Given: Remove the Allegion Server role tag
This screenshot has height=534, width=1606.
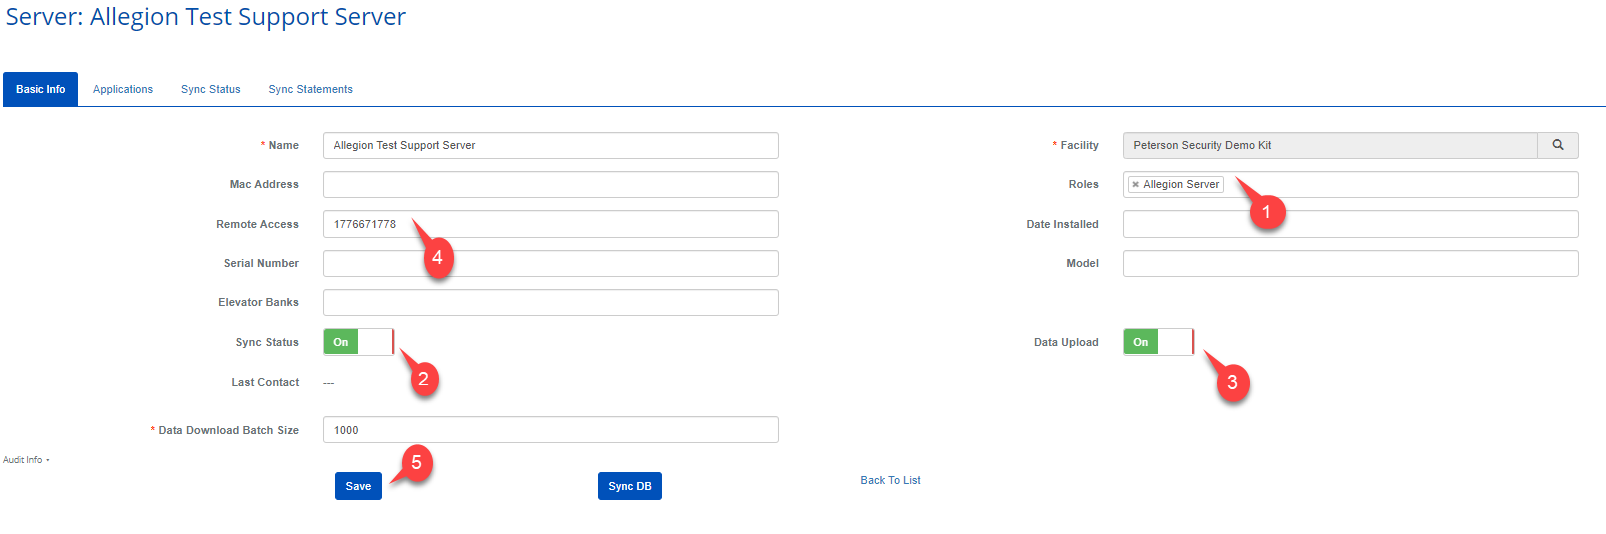Looking at the screenshot, I should [x=1135, y=185].
